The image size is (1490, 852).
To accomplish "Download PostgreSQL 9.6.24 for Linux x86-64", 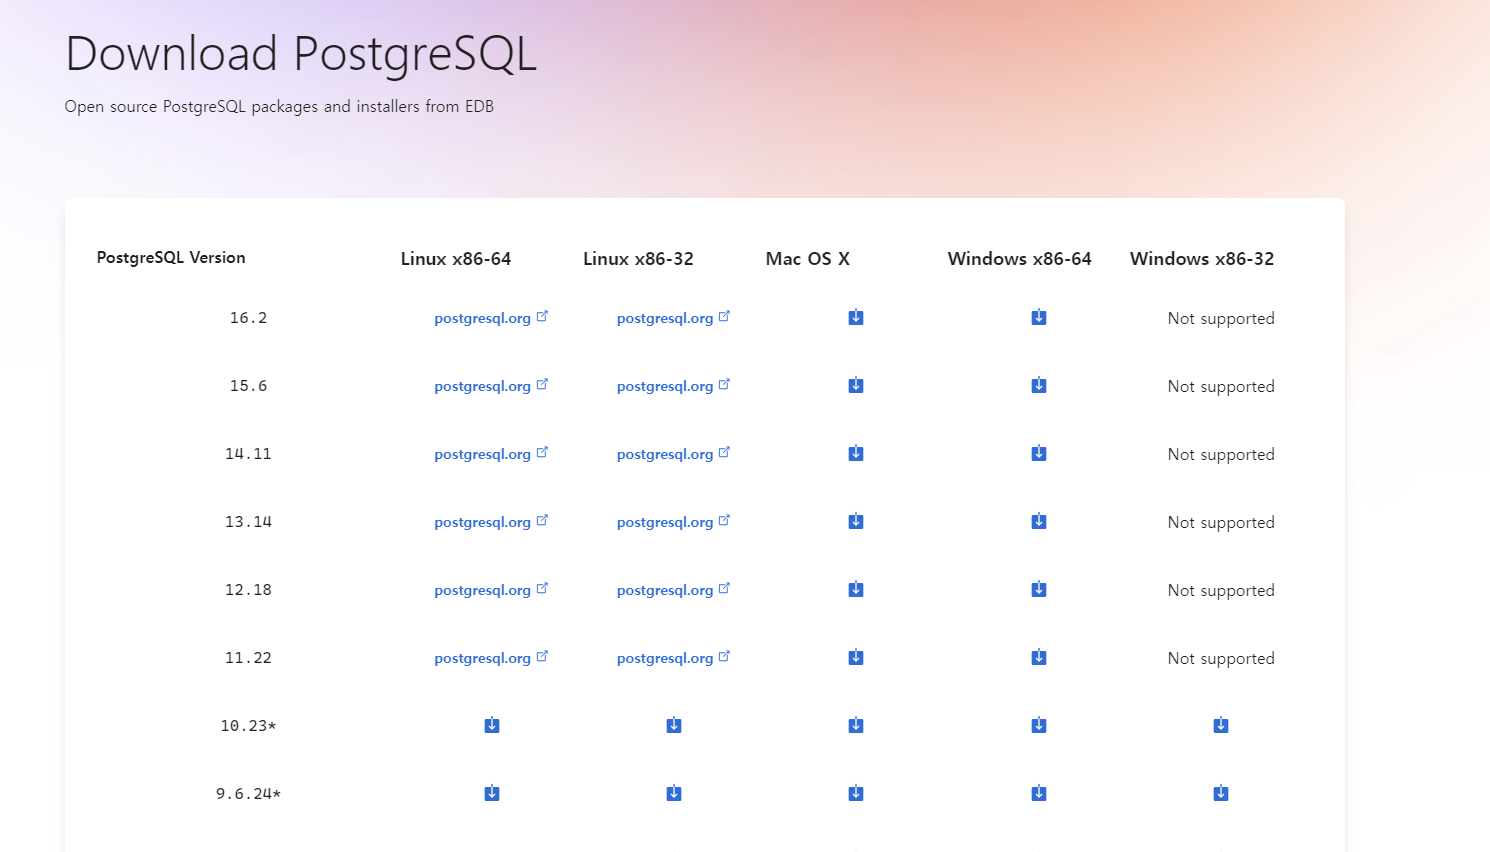I will coord(492,793).
